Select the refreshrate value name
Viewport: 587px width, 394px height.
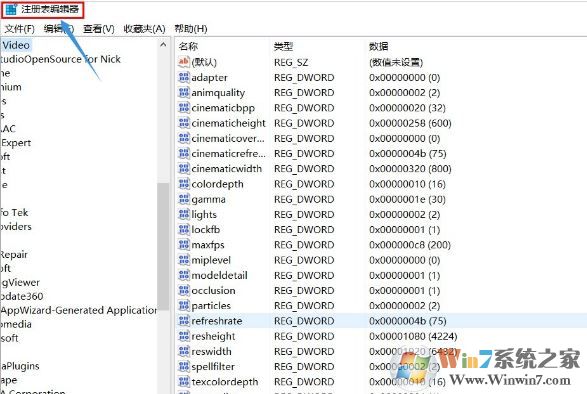click(216, 321)
